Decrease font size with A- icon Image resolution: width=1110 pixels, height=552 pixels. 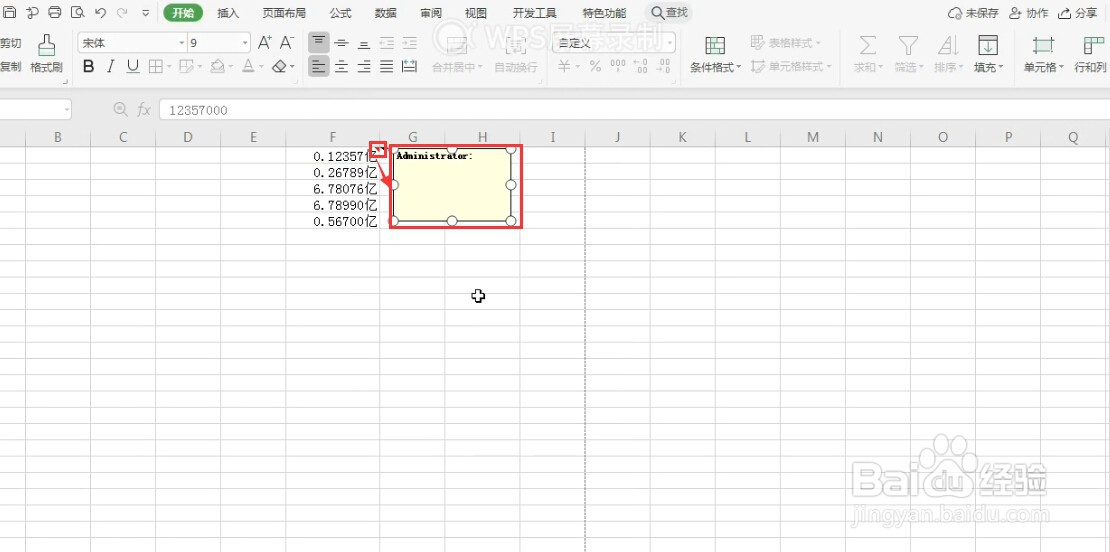click(x=287, y=42)
